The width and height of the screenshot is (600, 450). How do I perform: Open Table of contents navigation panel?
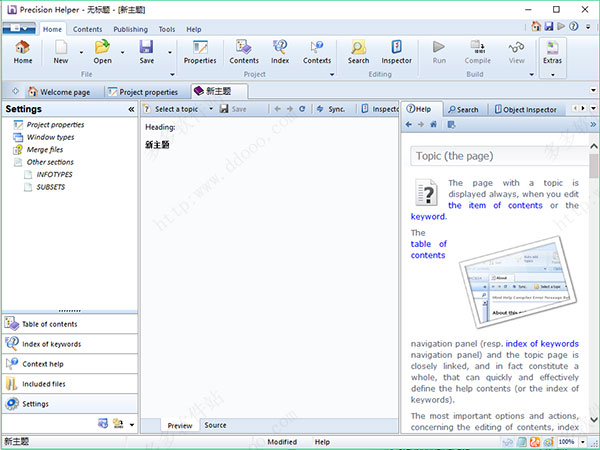70,324
